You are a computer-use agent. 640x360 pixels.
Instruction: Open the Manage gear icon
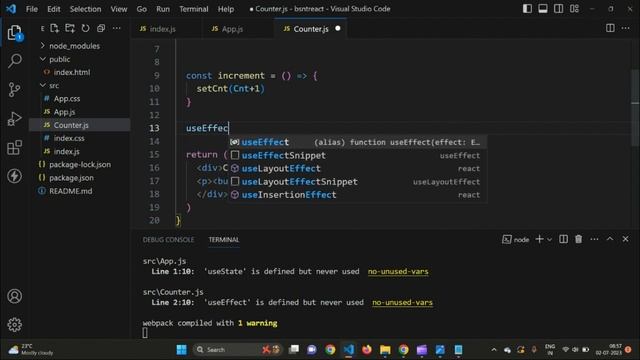tap(14, 324)
